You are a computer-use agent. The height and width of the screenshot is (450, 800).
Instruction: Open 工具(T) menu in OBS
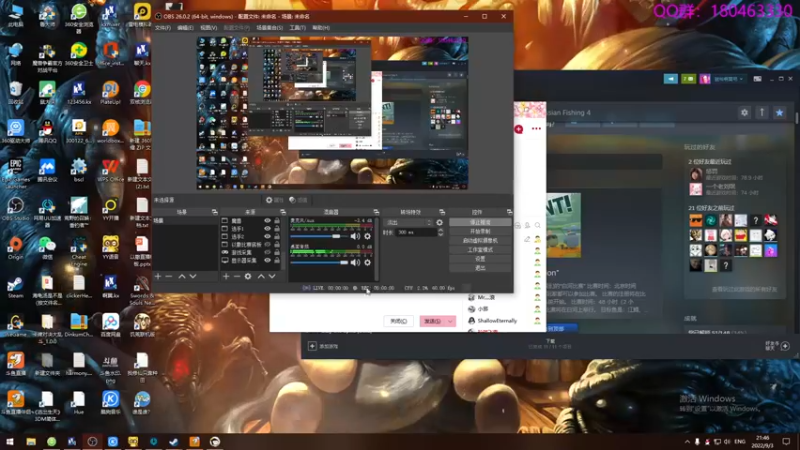pyautogui.click(x=297, y=28)
